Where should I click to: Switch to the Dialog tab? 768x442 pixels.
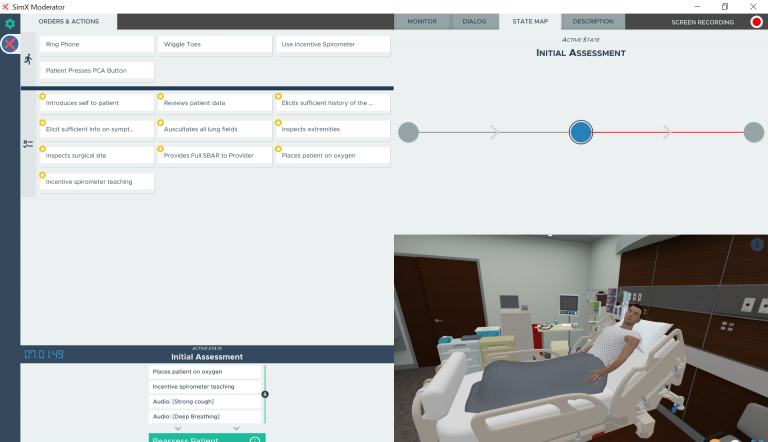coord(474,22)
